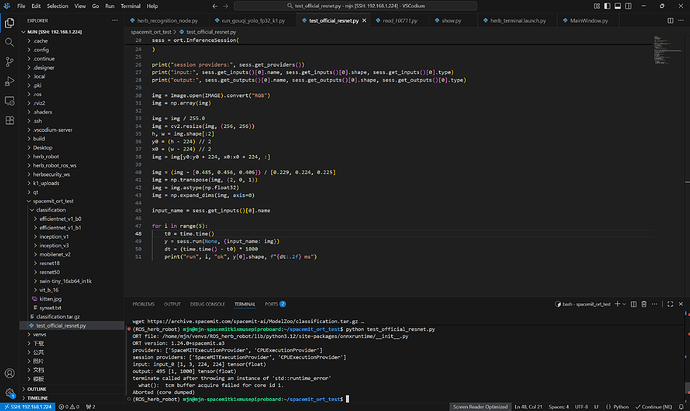Screen dimensions: 690x411
Task: Split the terminal panel
Action: [634, 304]
